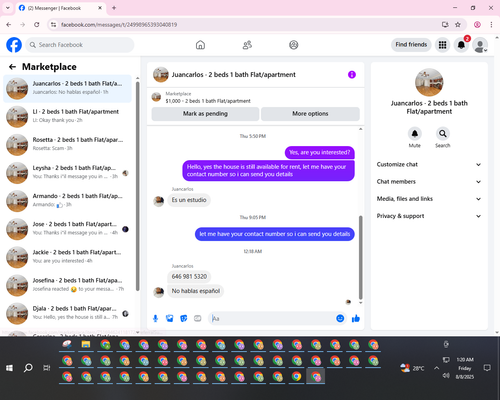Open Task View on the taskbar

47,368
